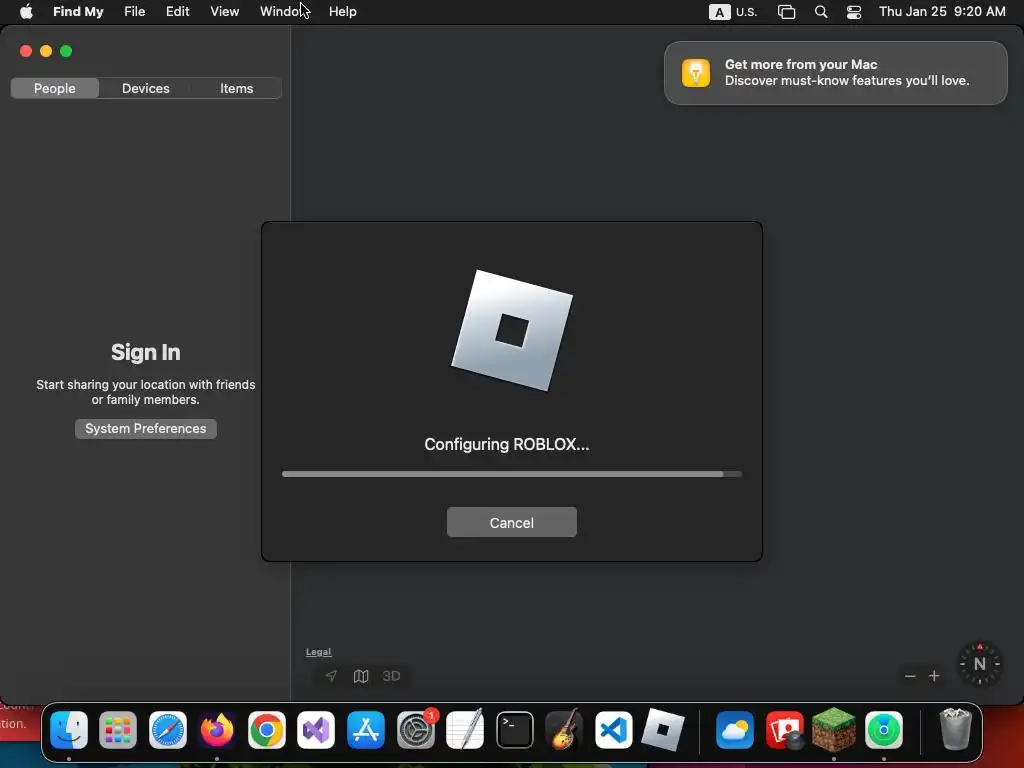
Task: Open the Window menu
Action: [284, 12]
